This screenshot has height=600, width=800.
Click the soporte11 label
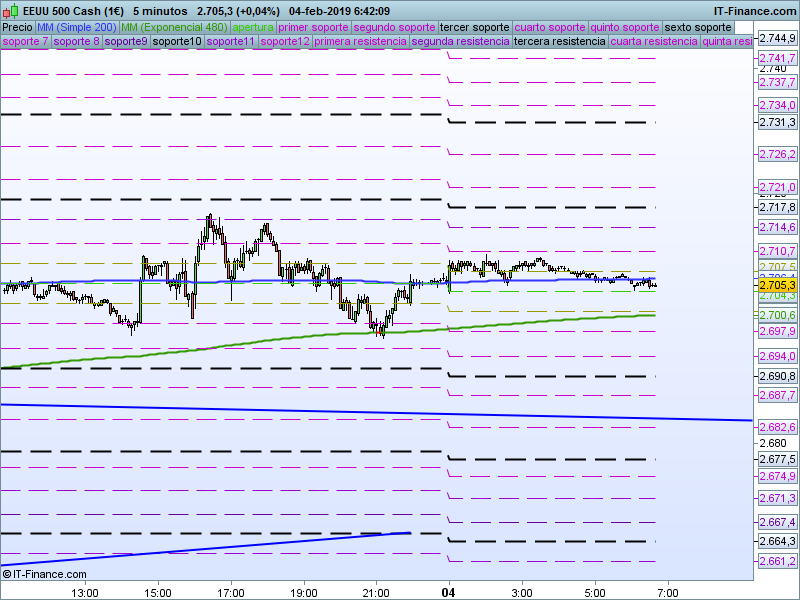coord(231,41)
